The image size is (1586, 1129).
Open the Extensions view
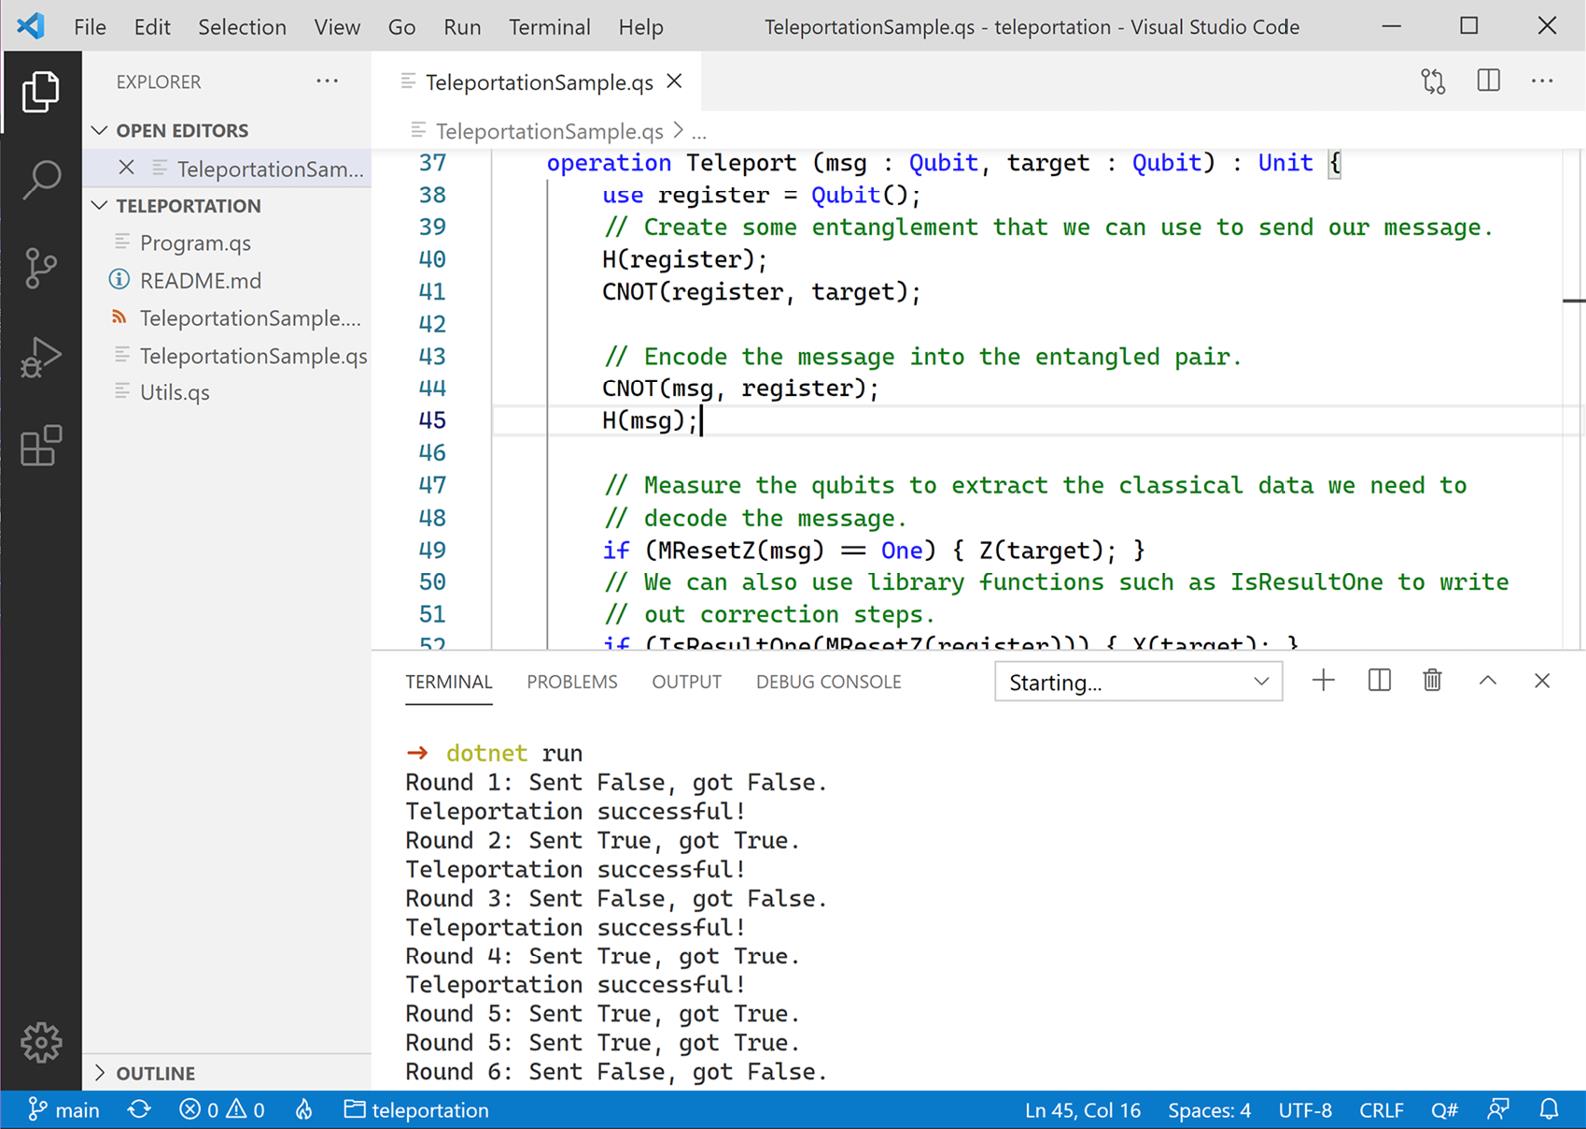41,446
